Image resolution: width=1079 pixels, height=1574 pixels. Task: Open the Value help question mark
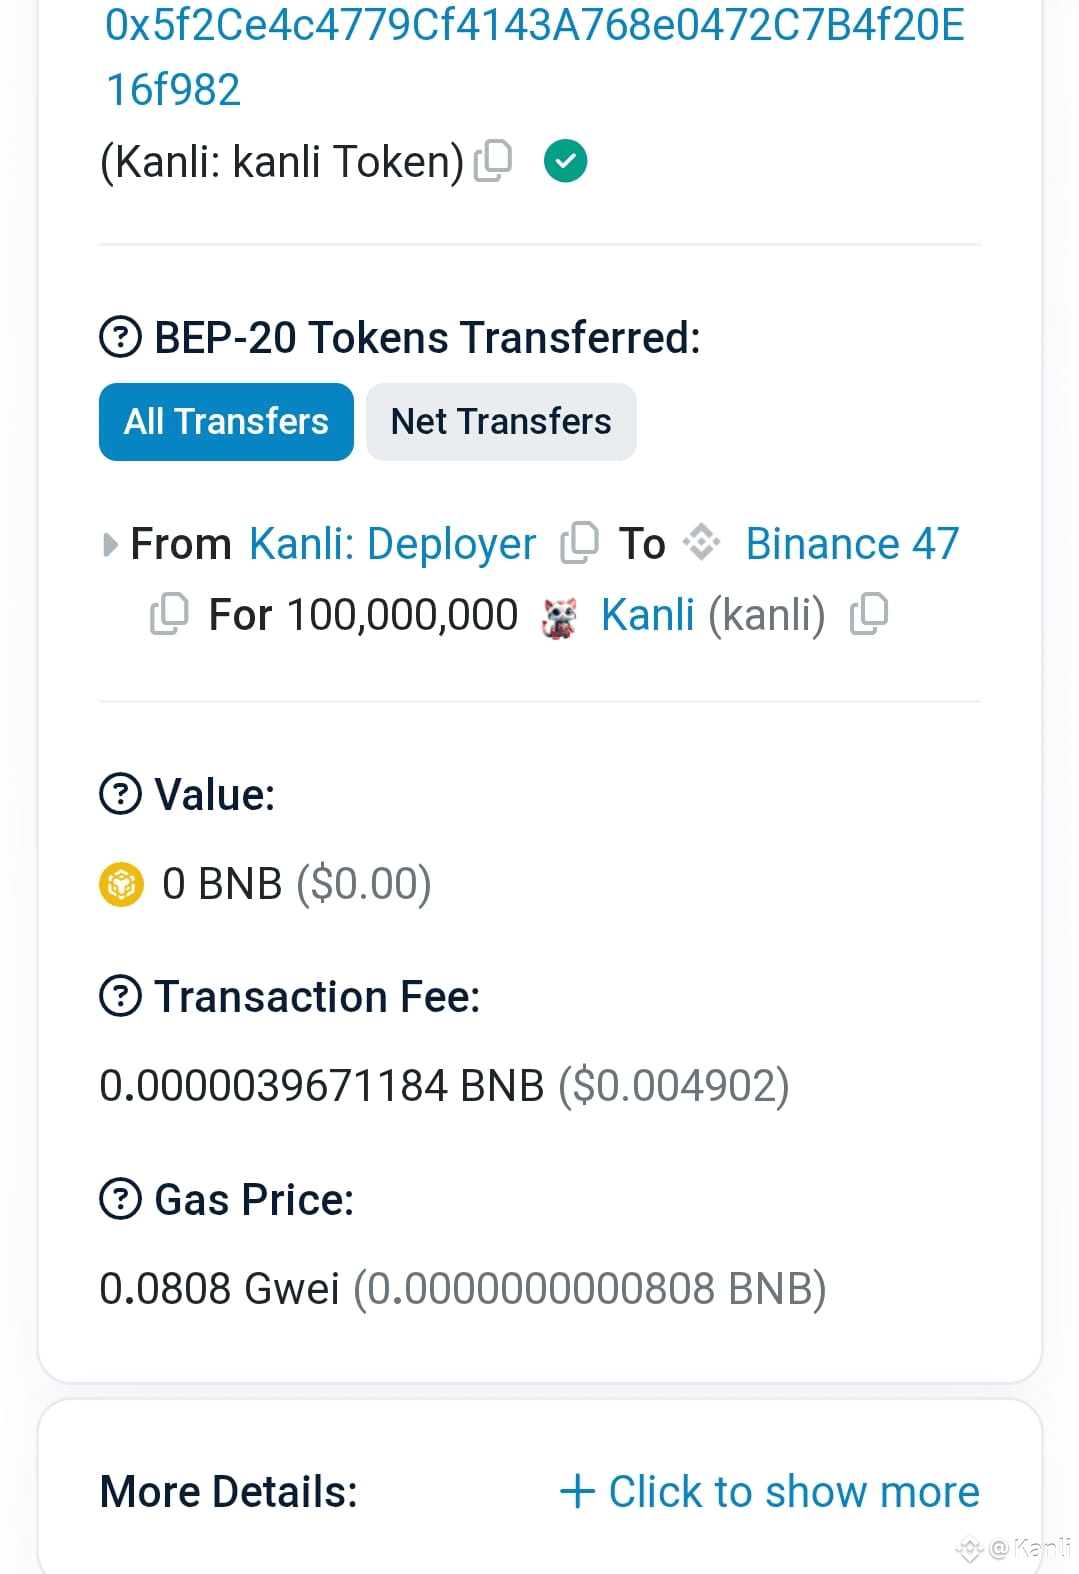[121, 794]
